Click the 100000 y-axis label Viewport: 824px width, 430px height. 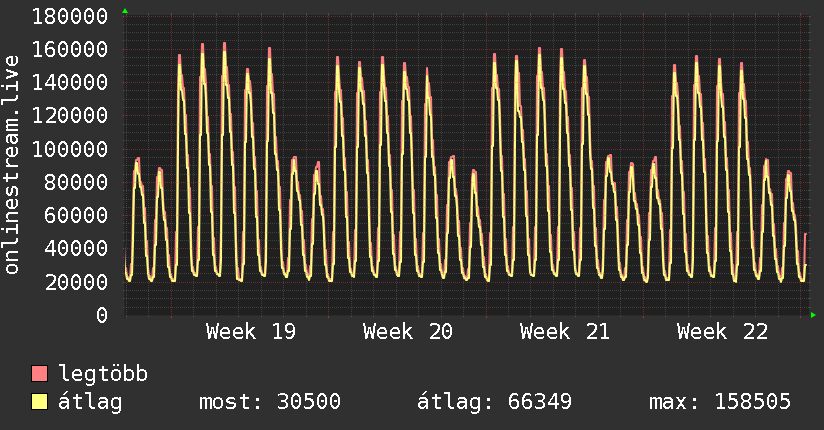click(x=70, y=149)
